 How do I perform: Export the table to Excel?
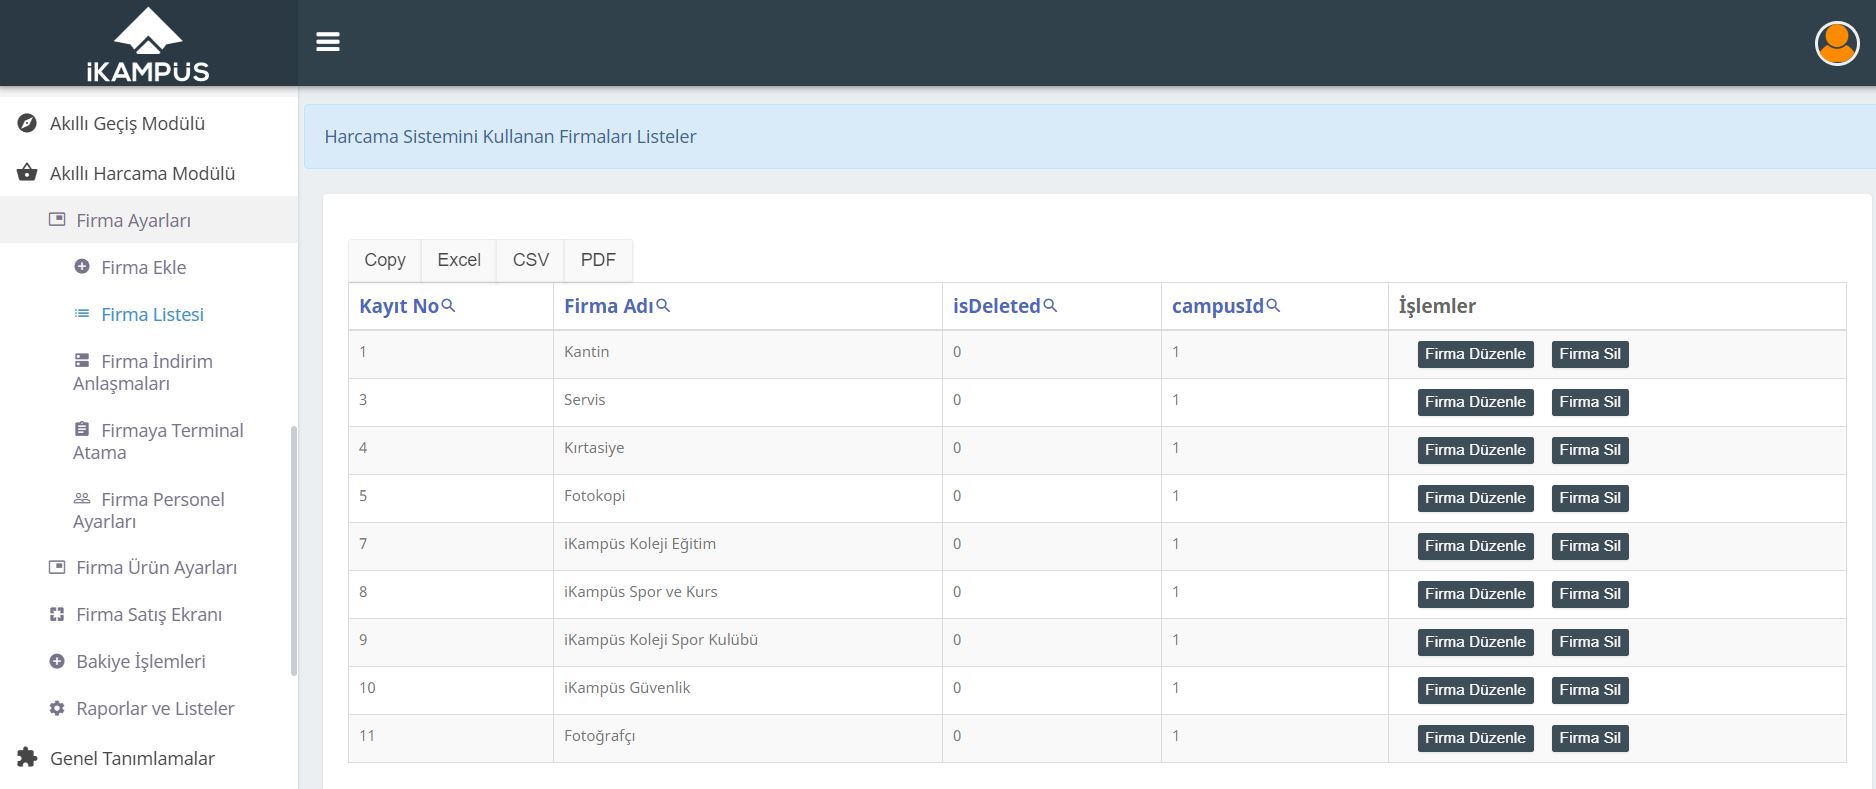tap(459, 260)
